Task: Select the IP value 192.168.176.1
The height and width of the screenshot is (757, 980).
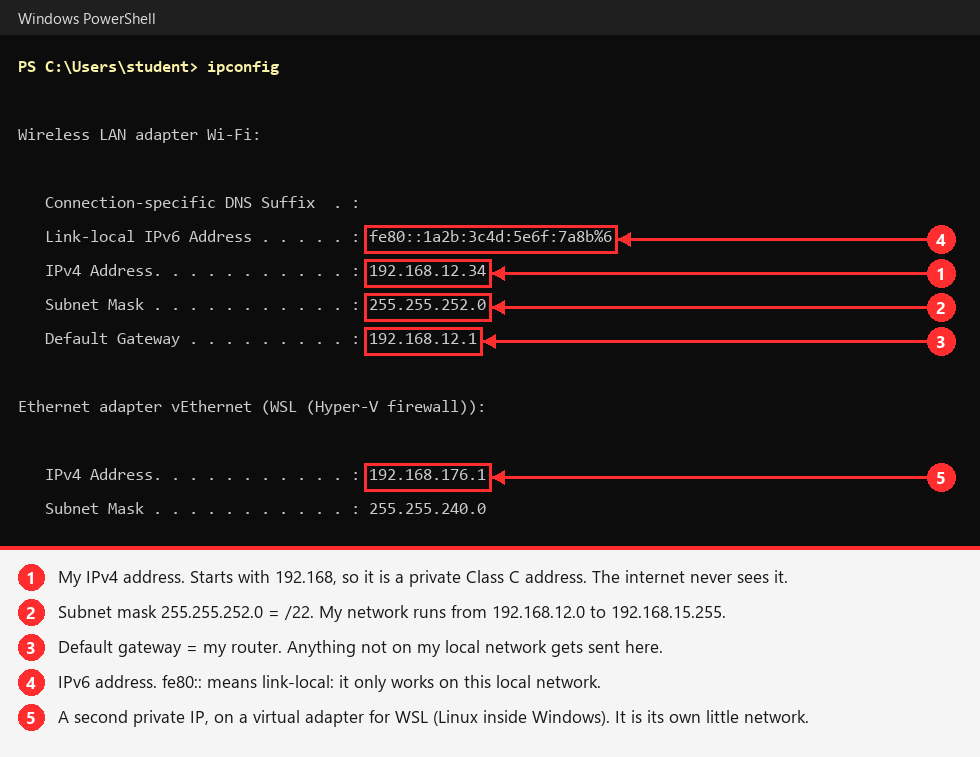Action: coord(428,475)
